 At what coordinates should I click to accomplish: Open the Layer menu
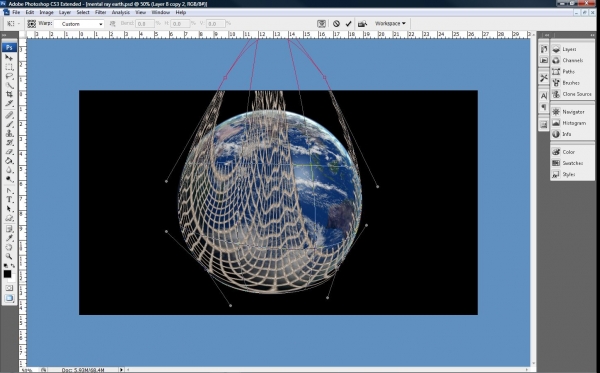(65, 12)
